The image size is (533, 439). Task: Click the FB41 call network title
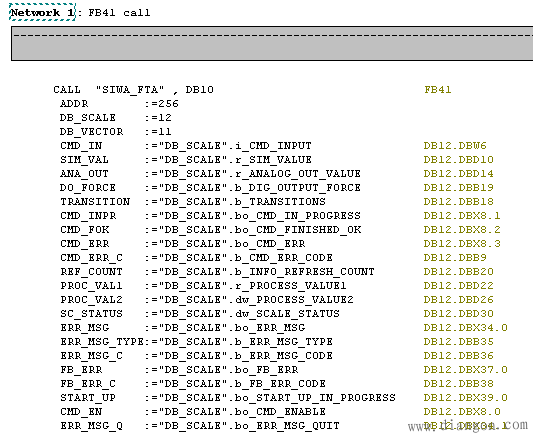click(119, 13)
